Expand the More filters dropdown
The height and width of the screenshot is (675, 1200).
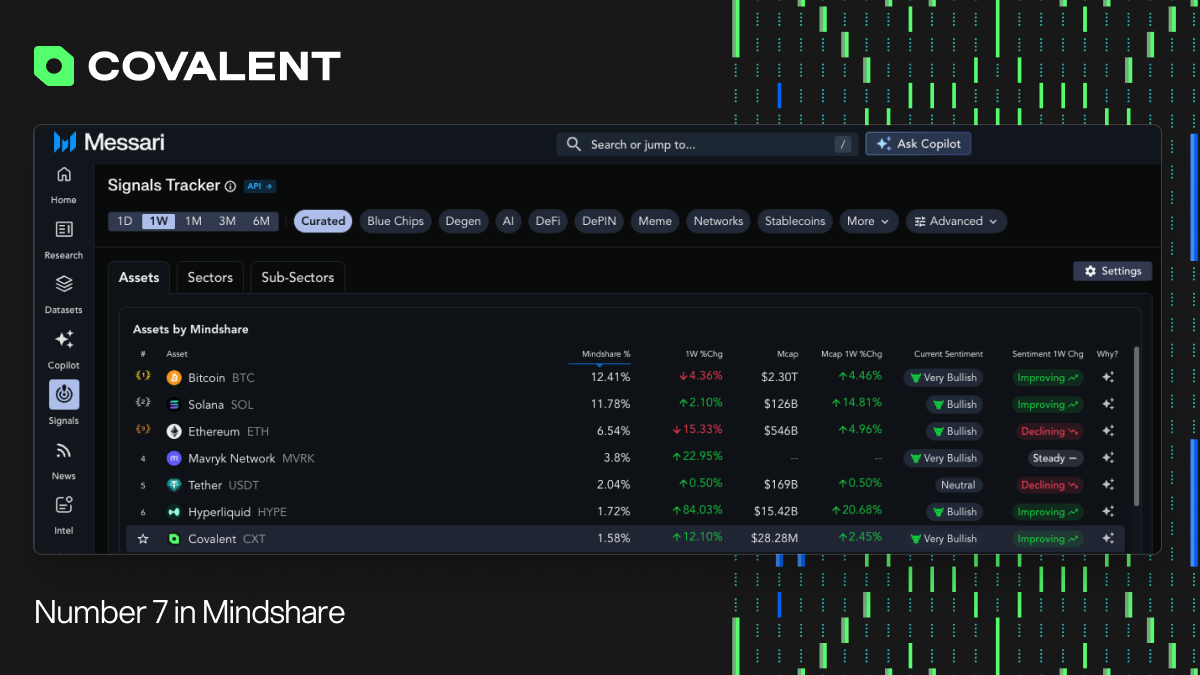coord(868,221)
